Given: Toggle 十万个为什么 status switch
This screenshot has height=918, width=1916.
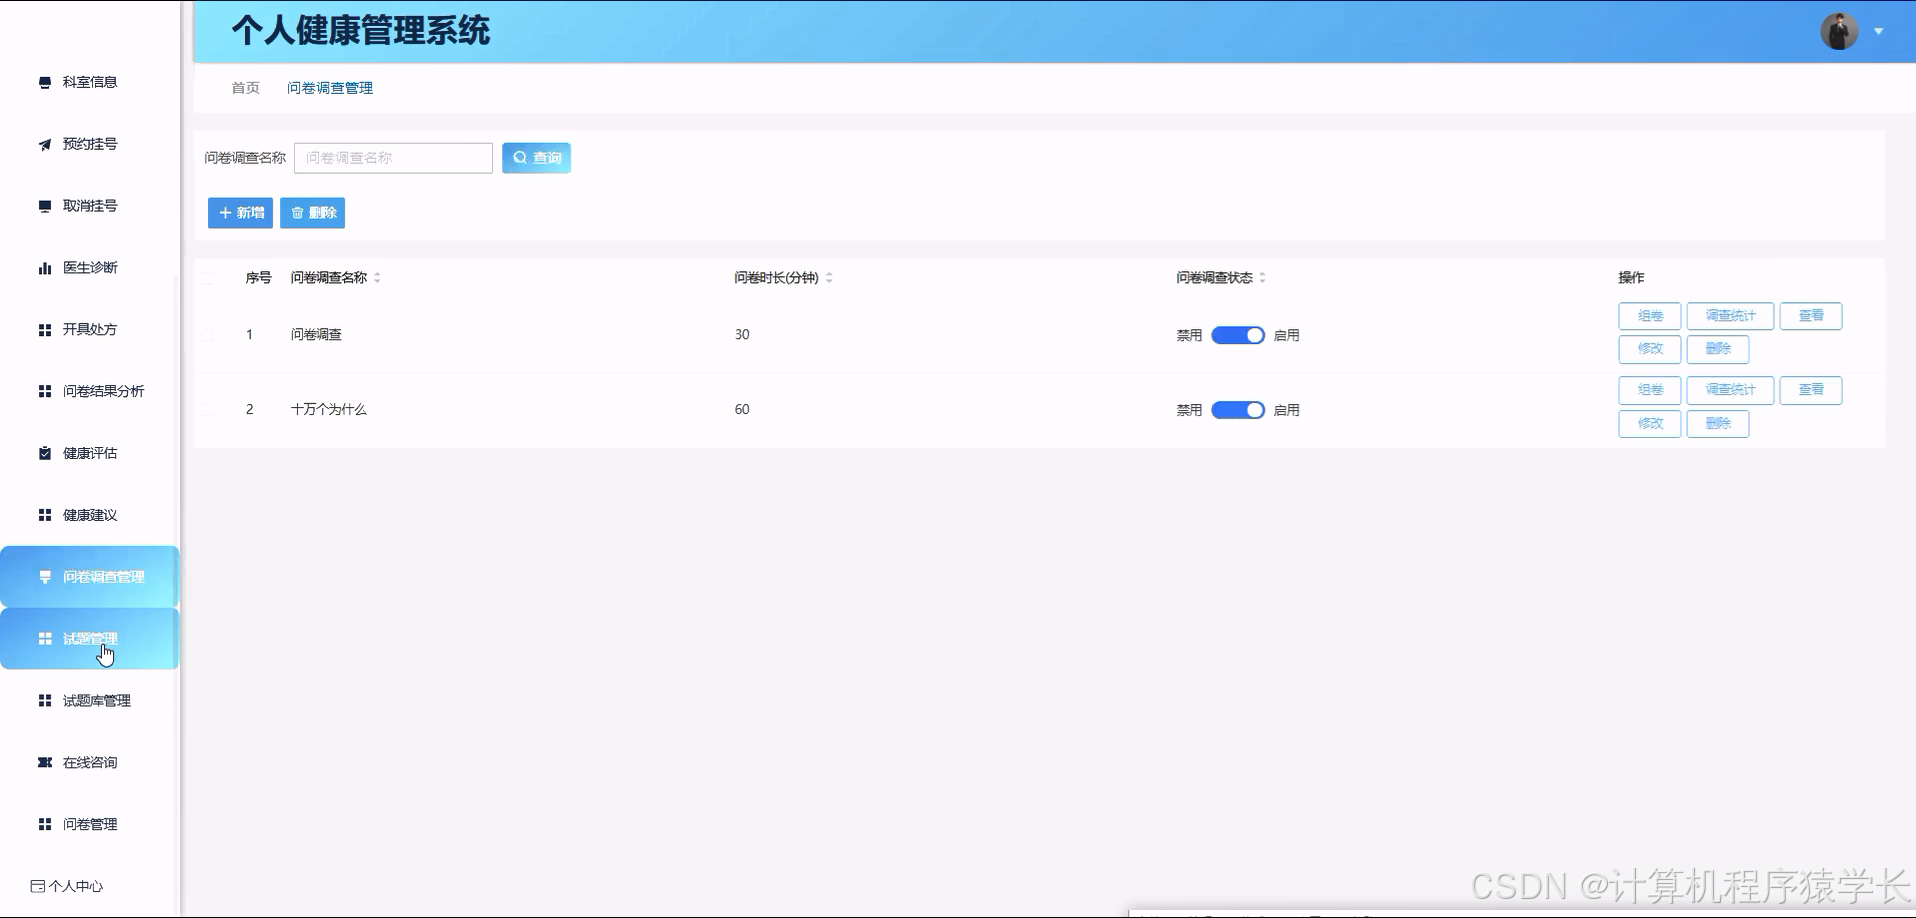Looking at the screenshot, I should pyautogui.click(x=1238, y=410).
